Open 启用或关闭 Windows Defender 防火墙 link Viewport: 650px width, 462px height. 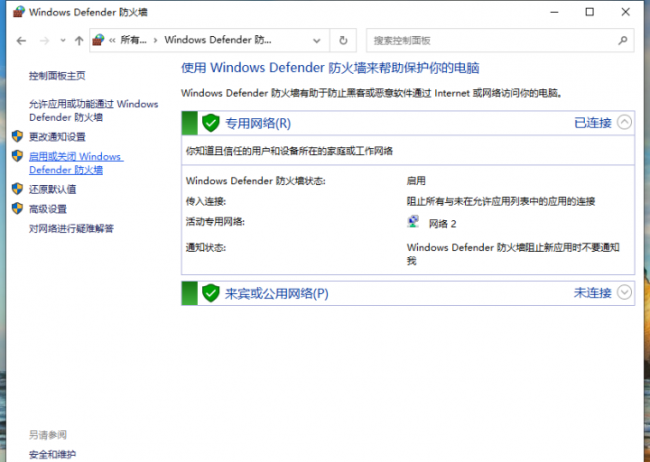click(76, 163)
